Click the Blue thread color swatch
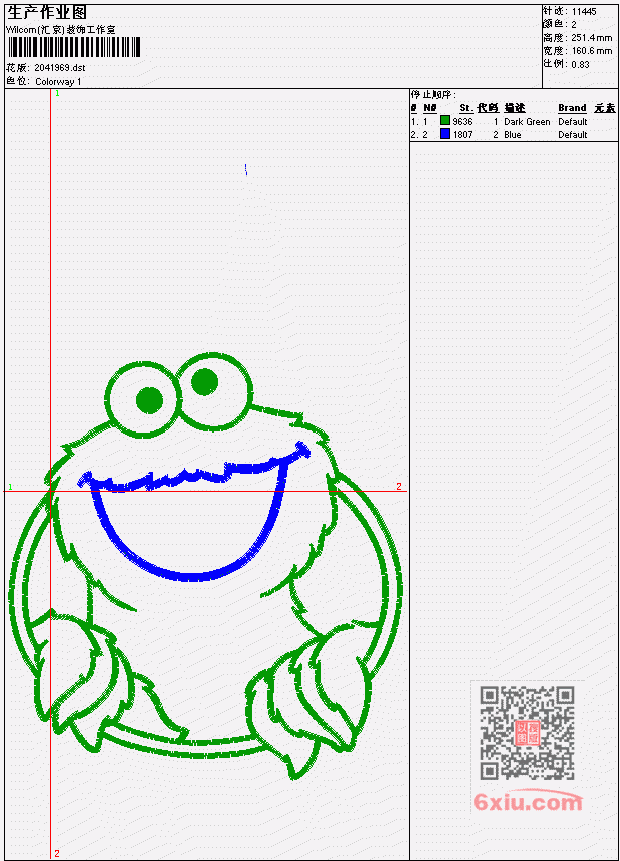Viewport: 620px width, 861px height. coord(445,133)
